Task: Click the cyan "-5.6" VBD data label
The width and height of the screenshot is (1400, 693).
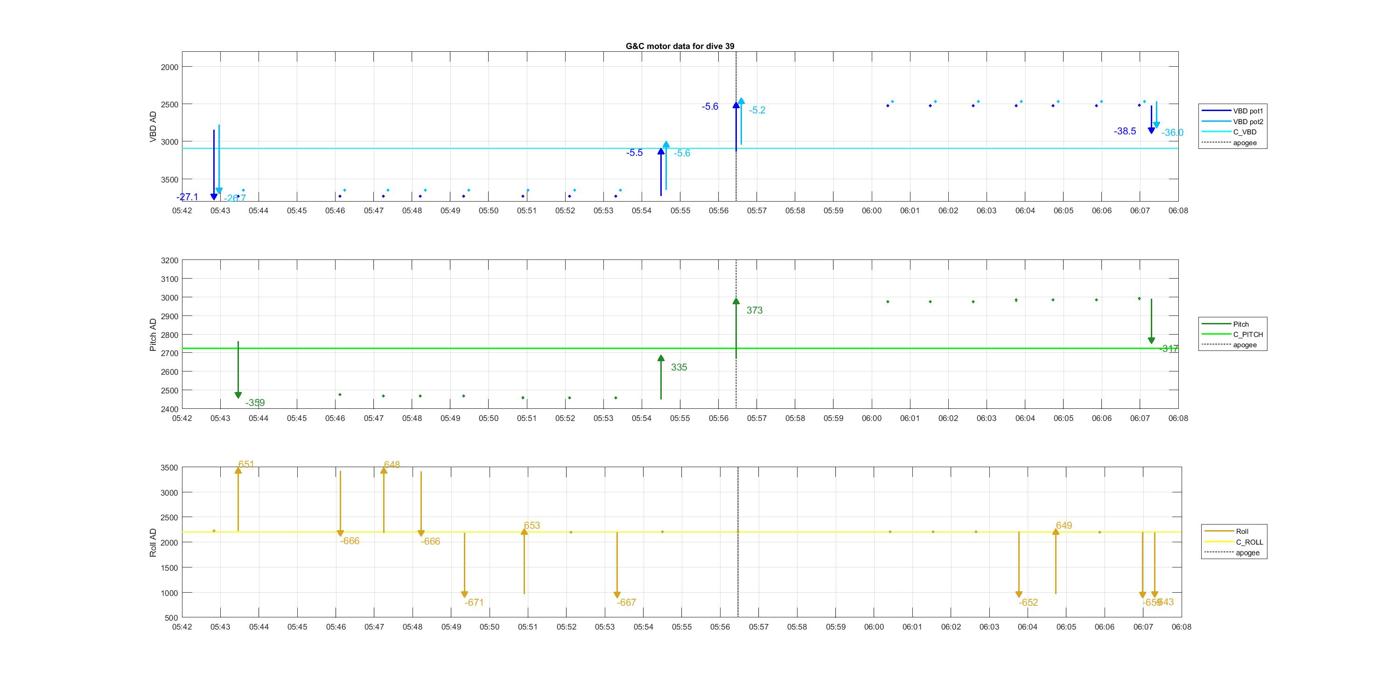Action: pyautogui.click(x=682, y=153)
